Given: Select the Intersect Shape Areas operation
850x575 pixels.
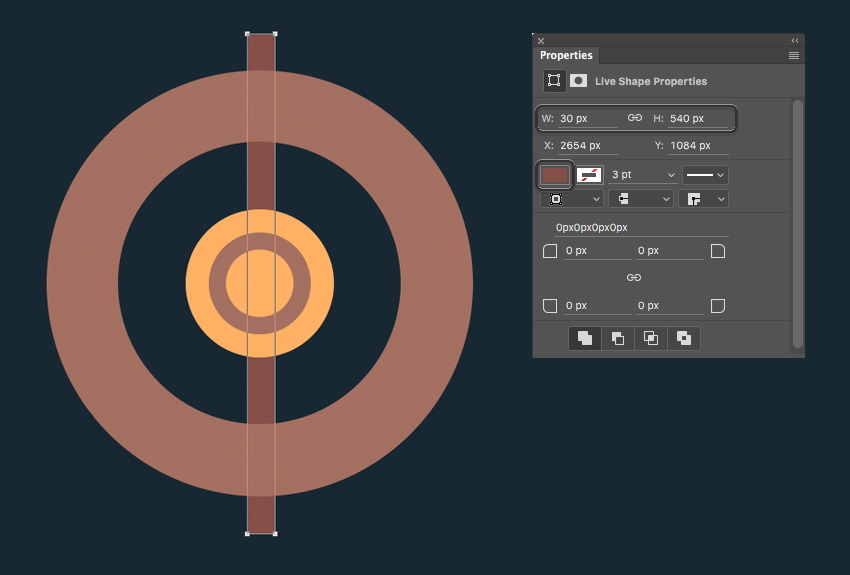Looking at the screenshot, I should [x=651, y=338].
